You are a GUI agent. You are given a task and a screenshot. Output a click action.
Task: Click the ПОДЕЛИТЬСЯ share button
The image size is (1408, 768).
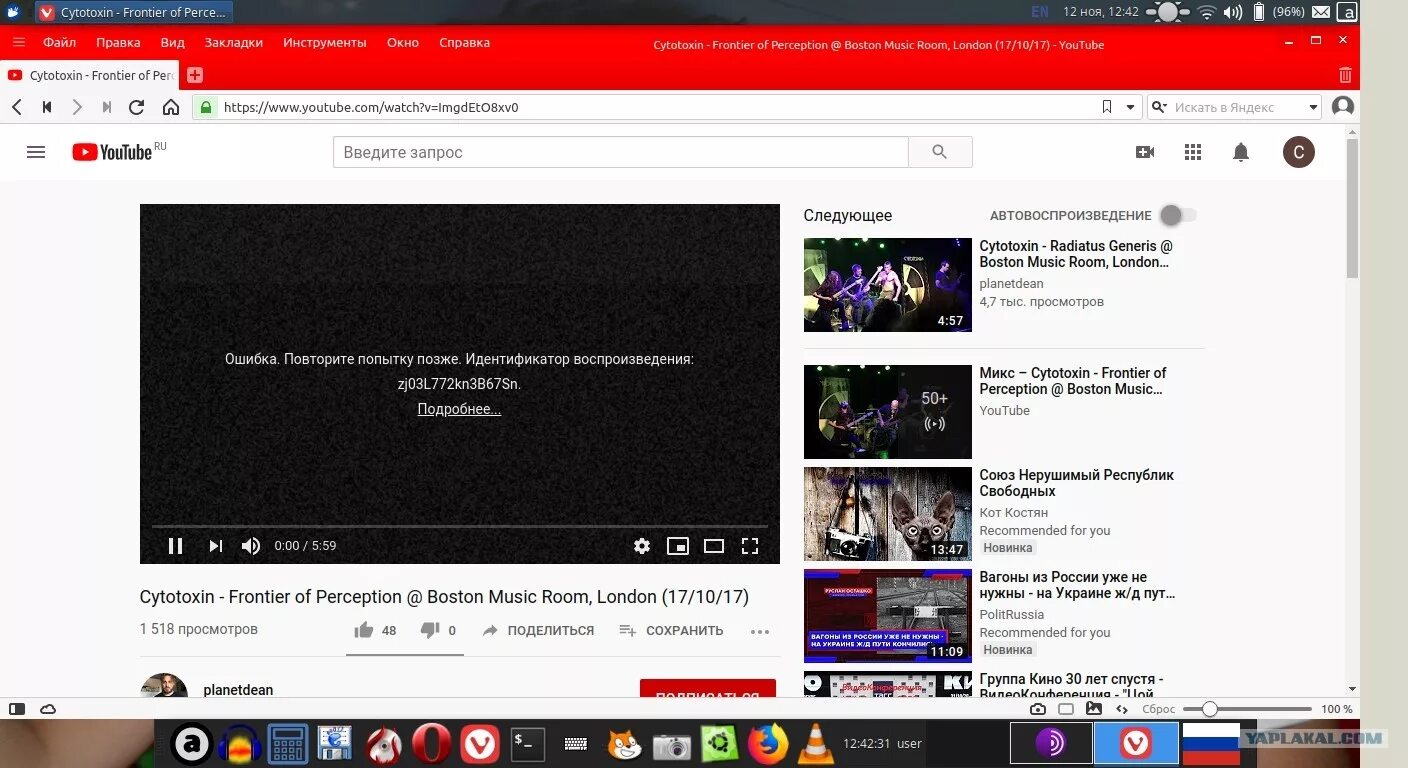538,631
